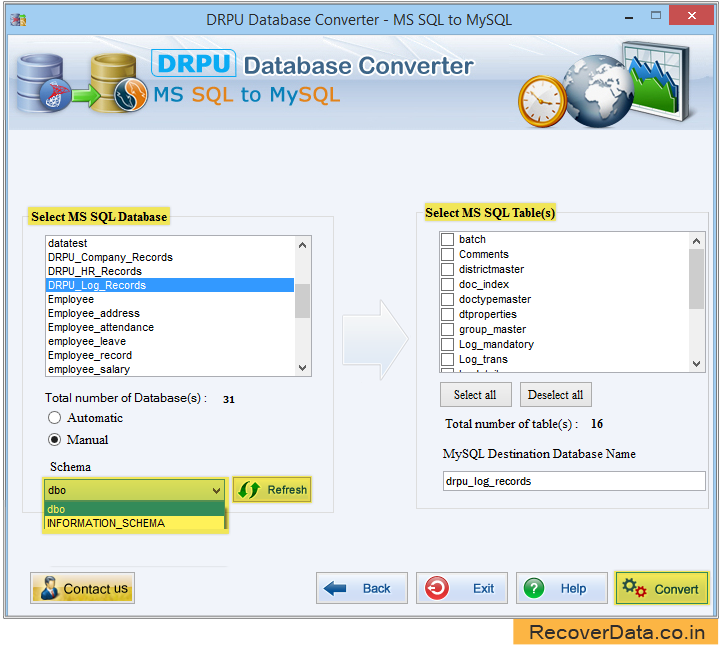723x650 pixels.
Task: Enable the doc_index table checkbox
Action: tap(447, 284)
